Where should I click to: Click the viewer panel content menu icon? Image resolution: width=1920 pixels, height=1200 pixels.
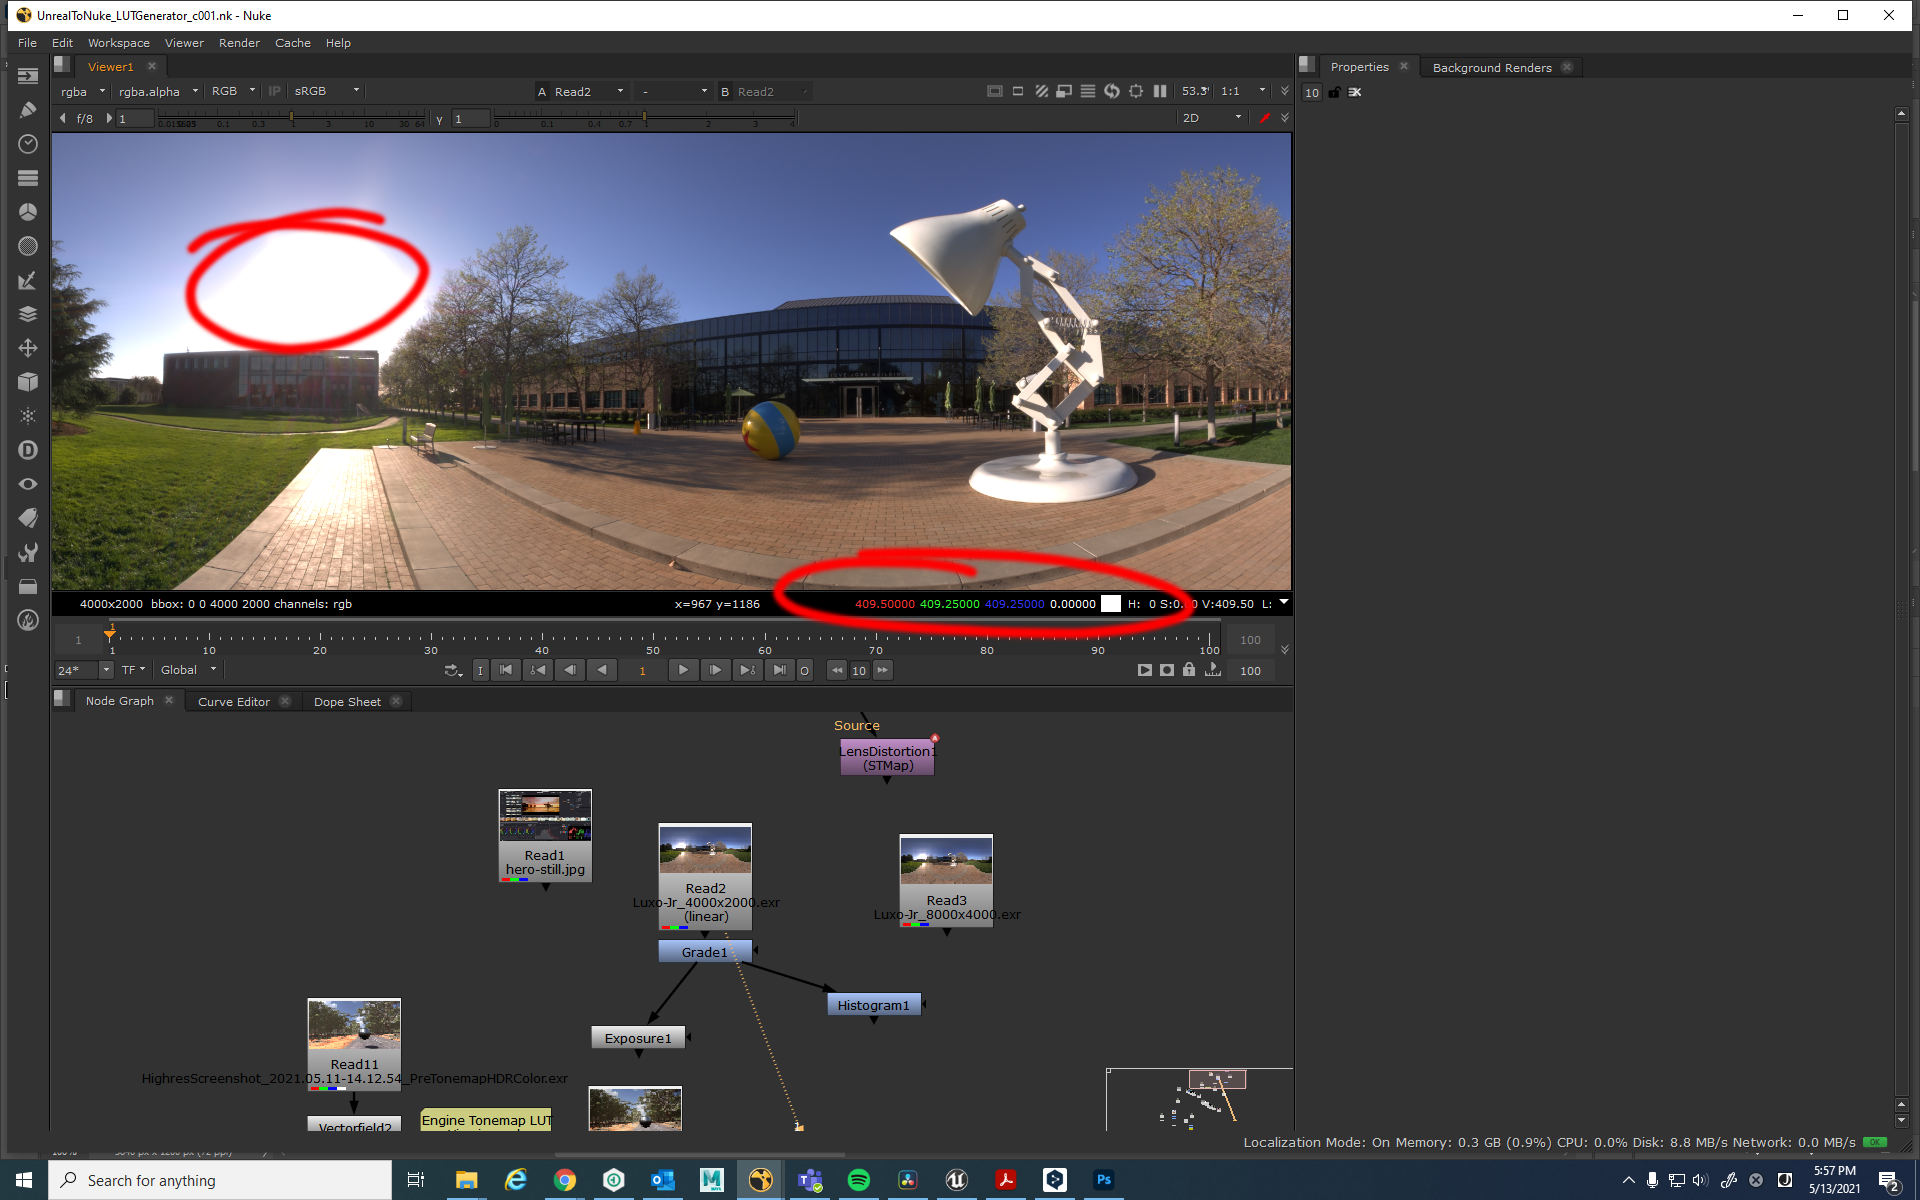click(x=61, y=64)
